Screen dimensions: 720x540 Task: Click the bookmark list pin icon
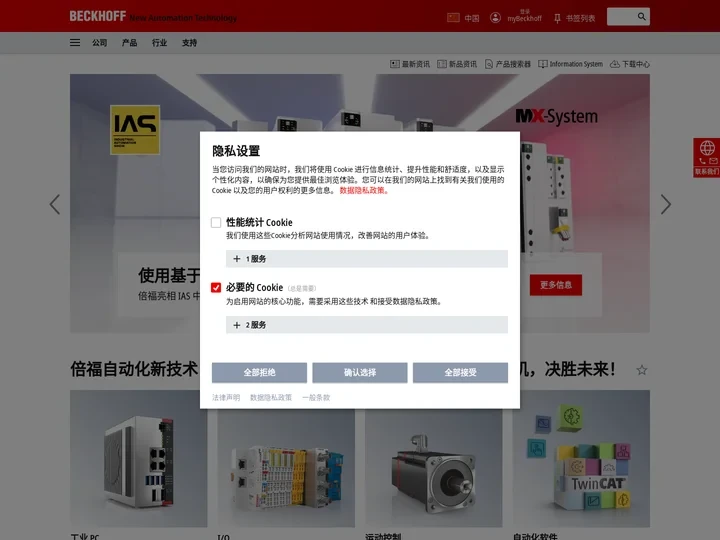coord(557,18)
